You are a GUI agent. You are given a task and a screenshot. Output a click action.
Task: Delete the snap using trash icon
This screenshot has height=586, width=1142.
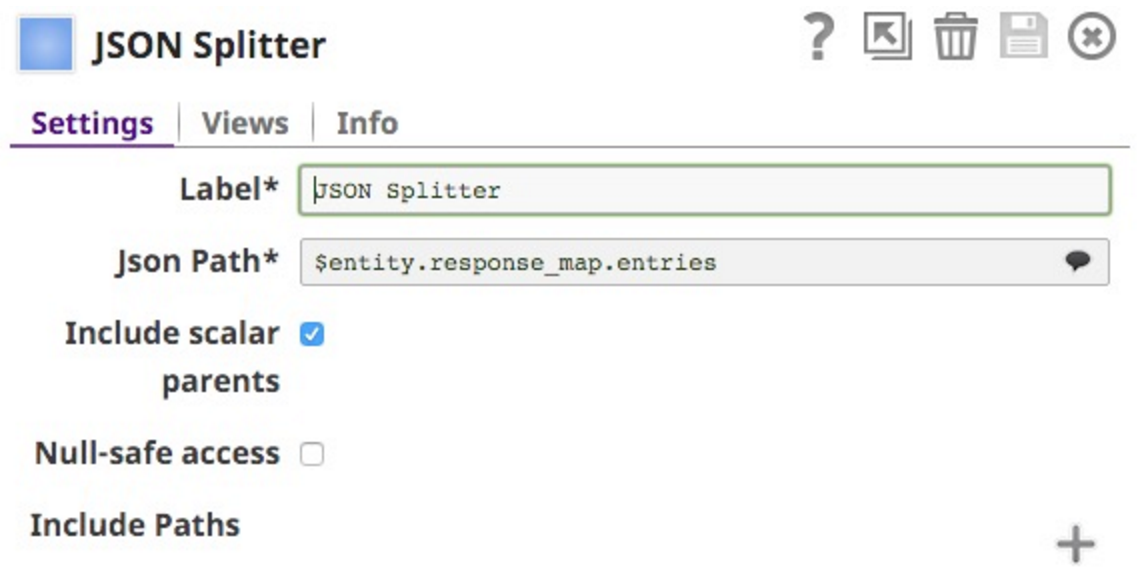pyautogui.click(x=956, y=36)
